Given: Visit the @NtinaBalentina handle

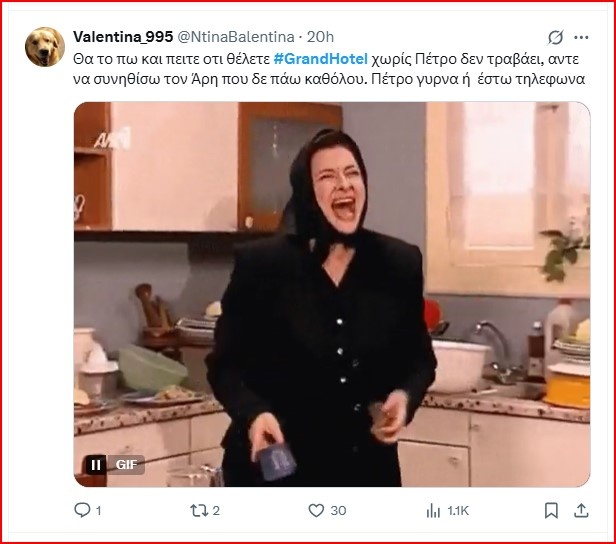Looking at the screenshot, I should pyautogui.click(x=236, y=37).
